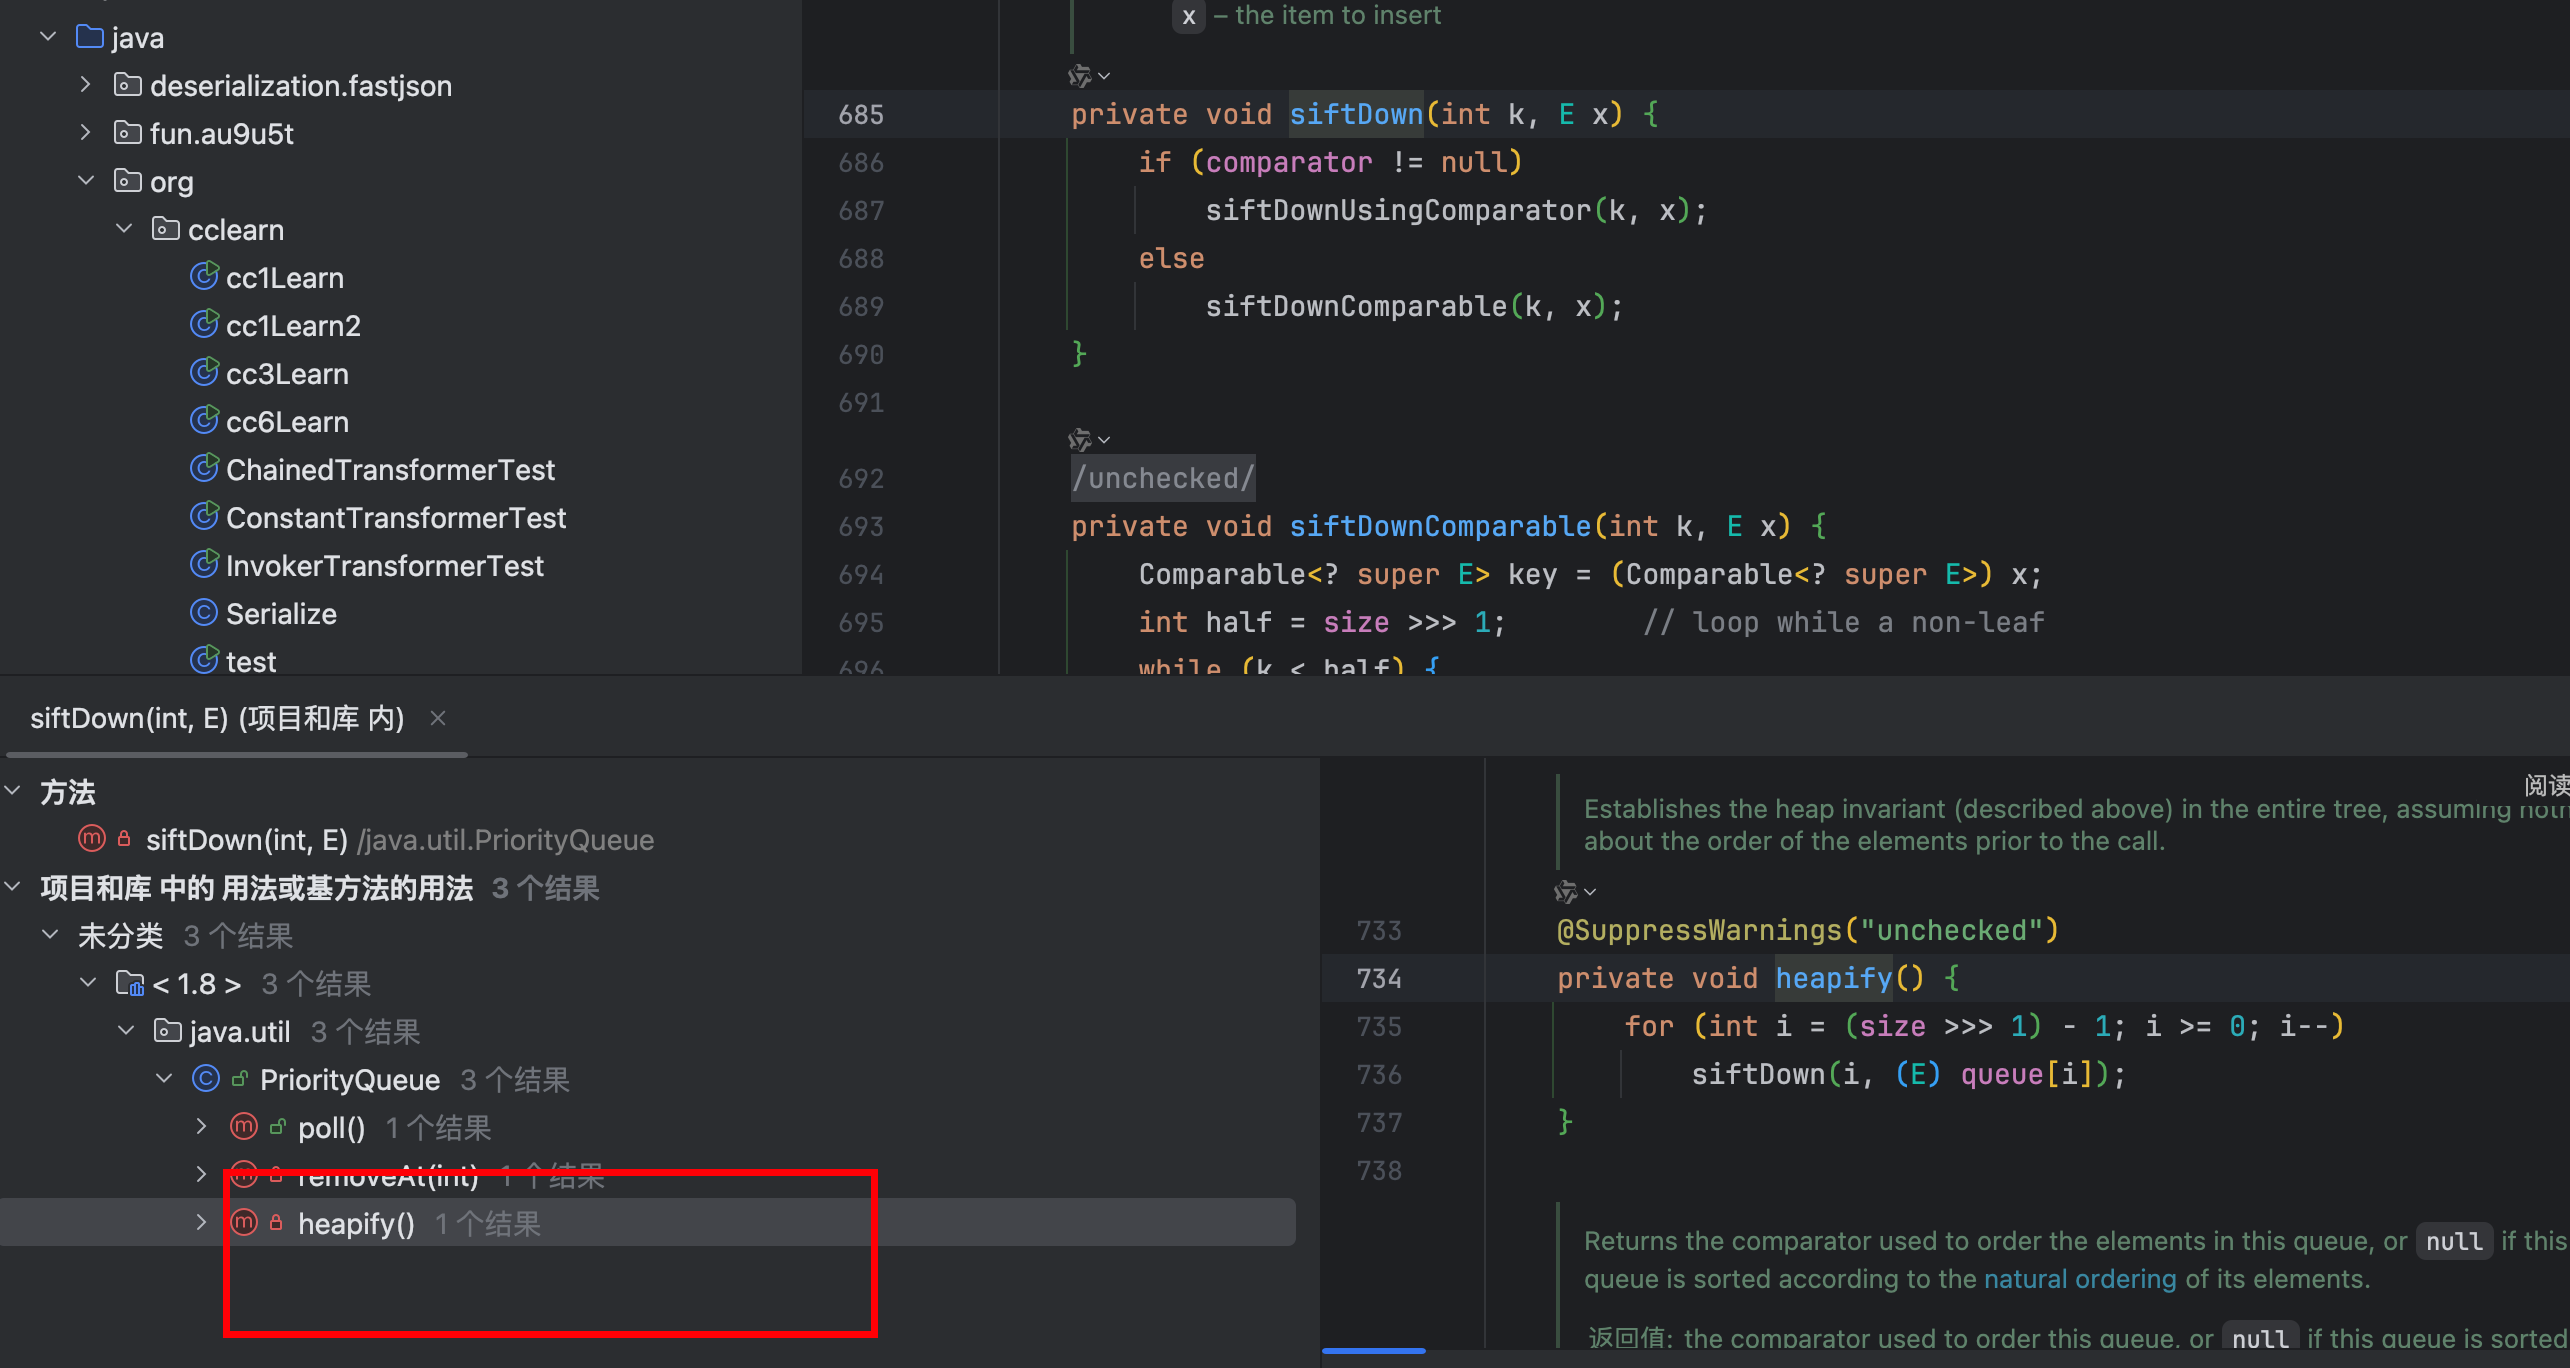The height and width of the screenshot is (1368, 2570).
Task: Close the siftDown(int, E) usages tab
Action: point(438,718)
